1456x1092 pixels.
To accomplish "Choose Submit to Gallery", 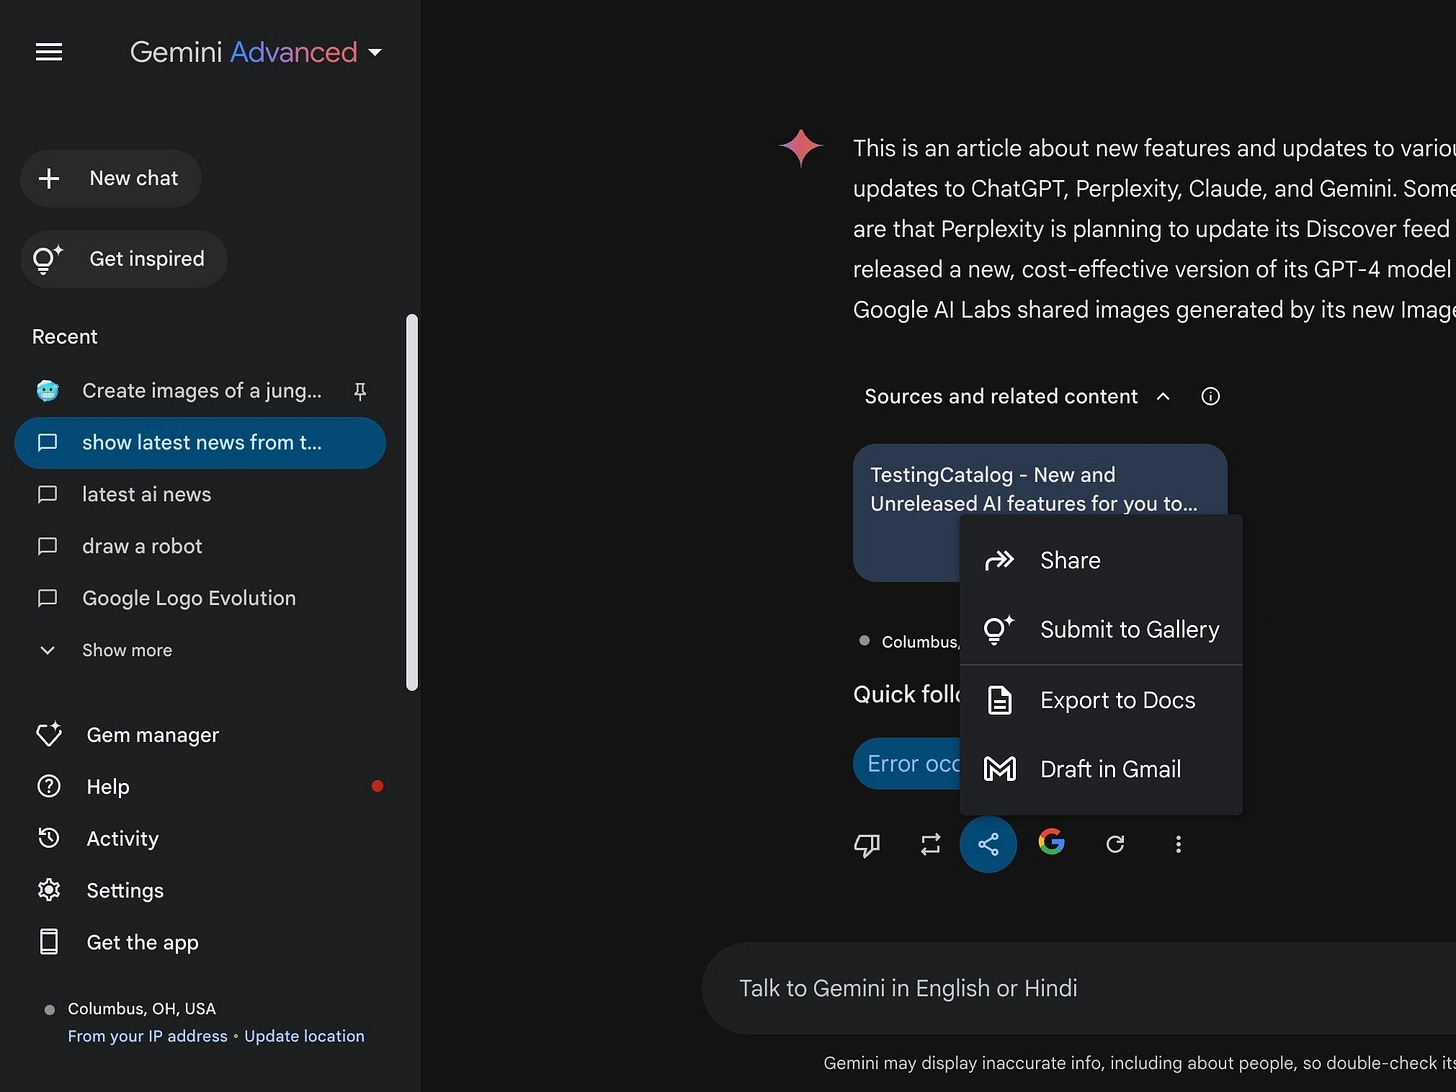I will tap(1101, 630).
